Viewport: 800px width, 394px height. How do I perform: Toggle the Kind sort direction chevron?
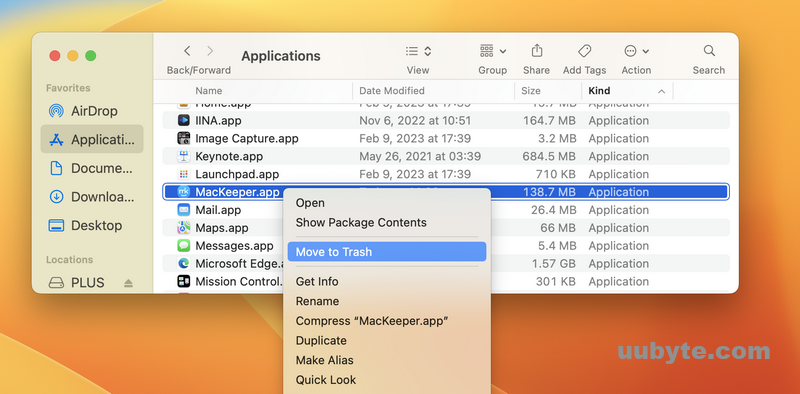[662, 91]
